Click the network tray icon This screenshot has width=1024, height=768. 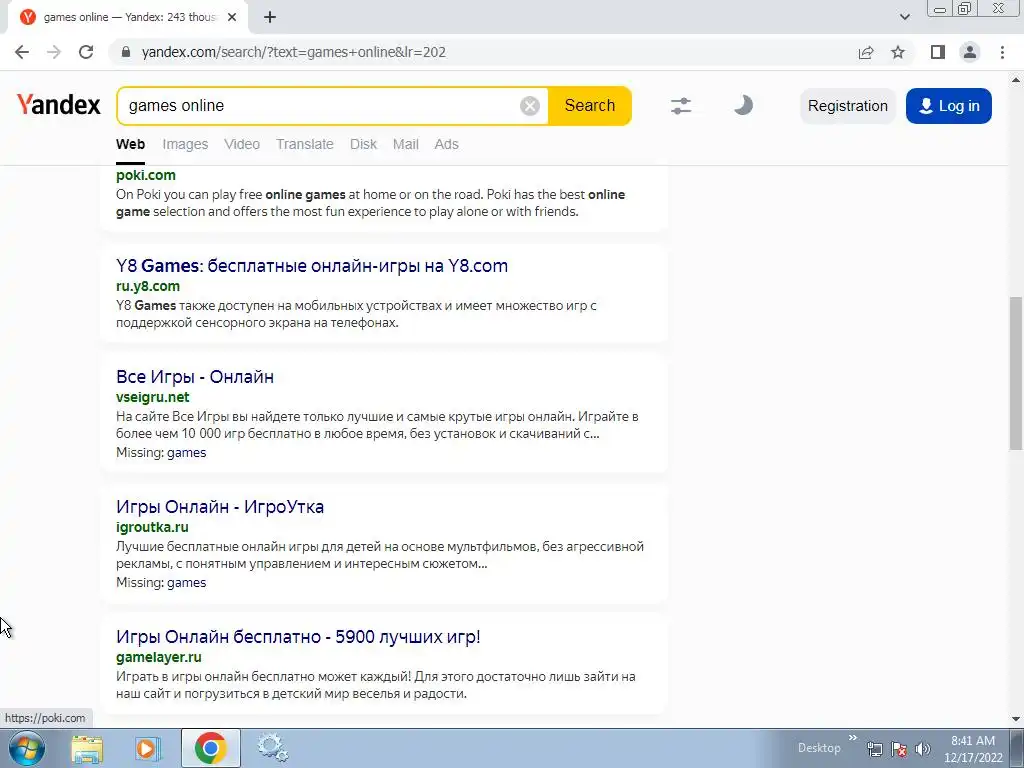point(874,749)
